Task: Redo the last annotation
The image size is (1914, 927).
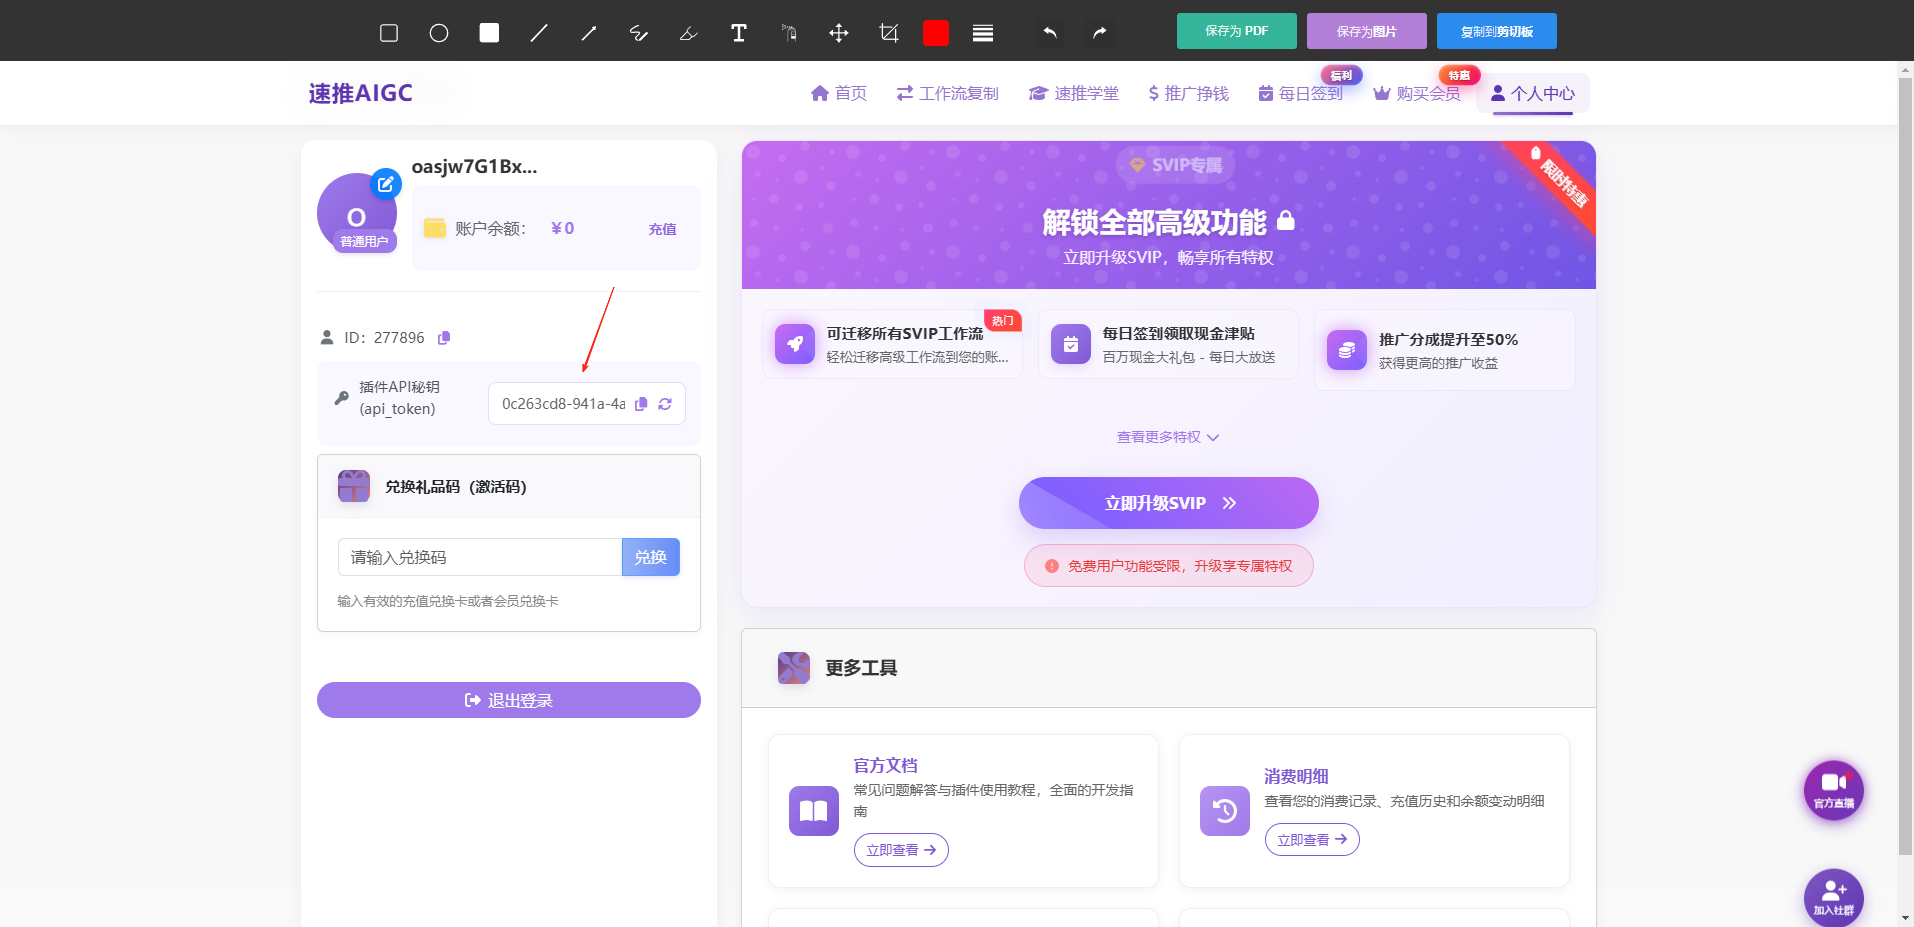Action: click(1100, 33)
